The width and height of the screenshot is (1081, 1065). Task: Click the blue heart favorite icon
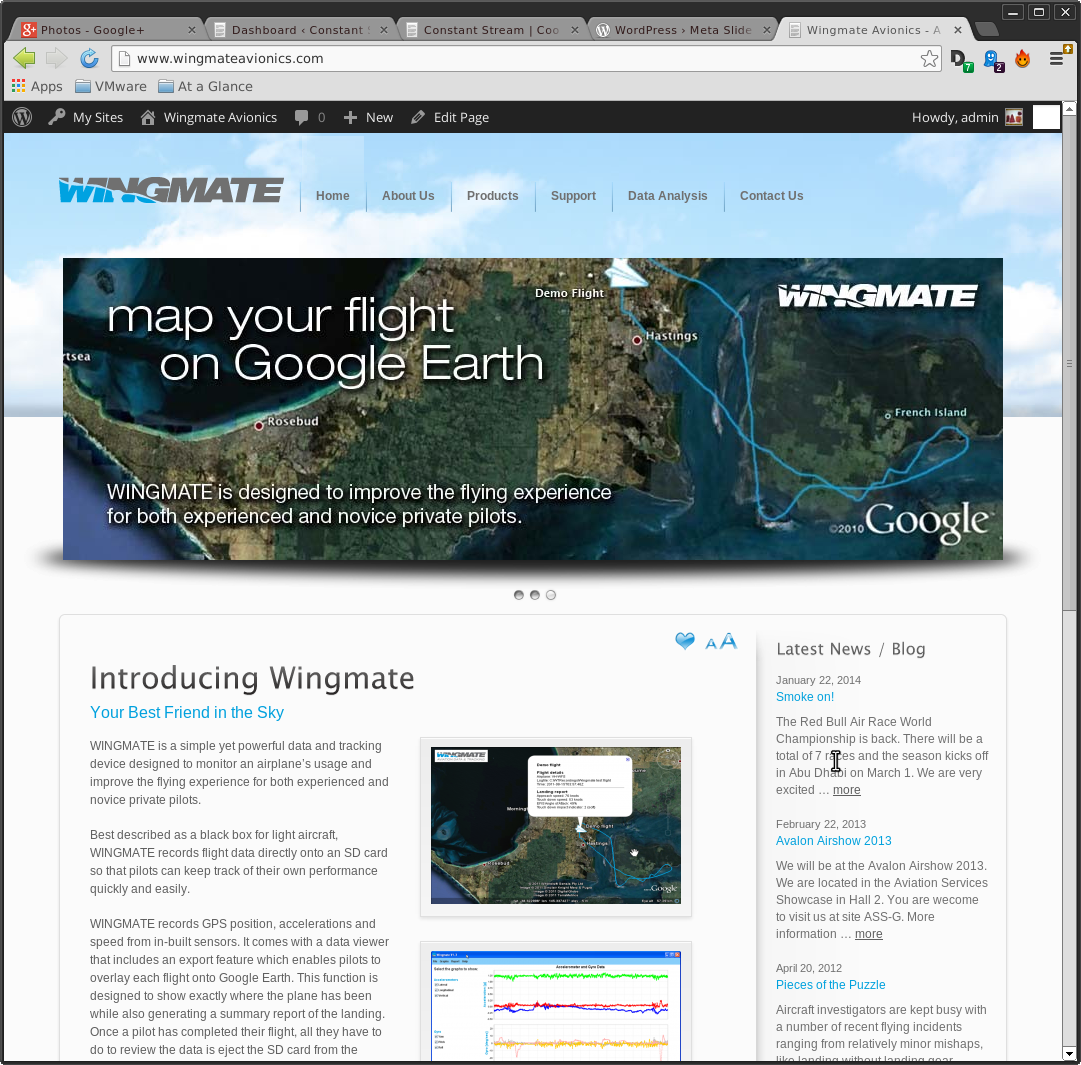[x=685, y=641]
